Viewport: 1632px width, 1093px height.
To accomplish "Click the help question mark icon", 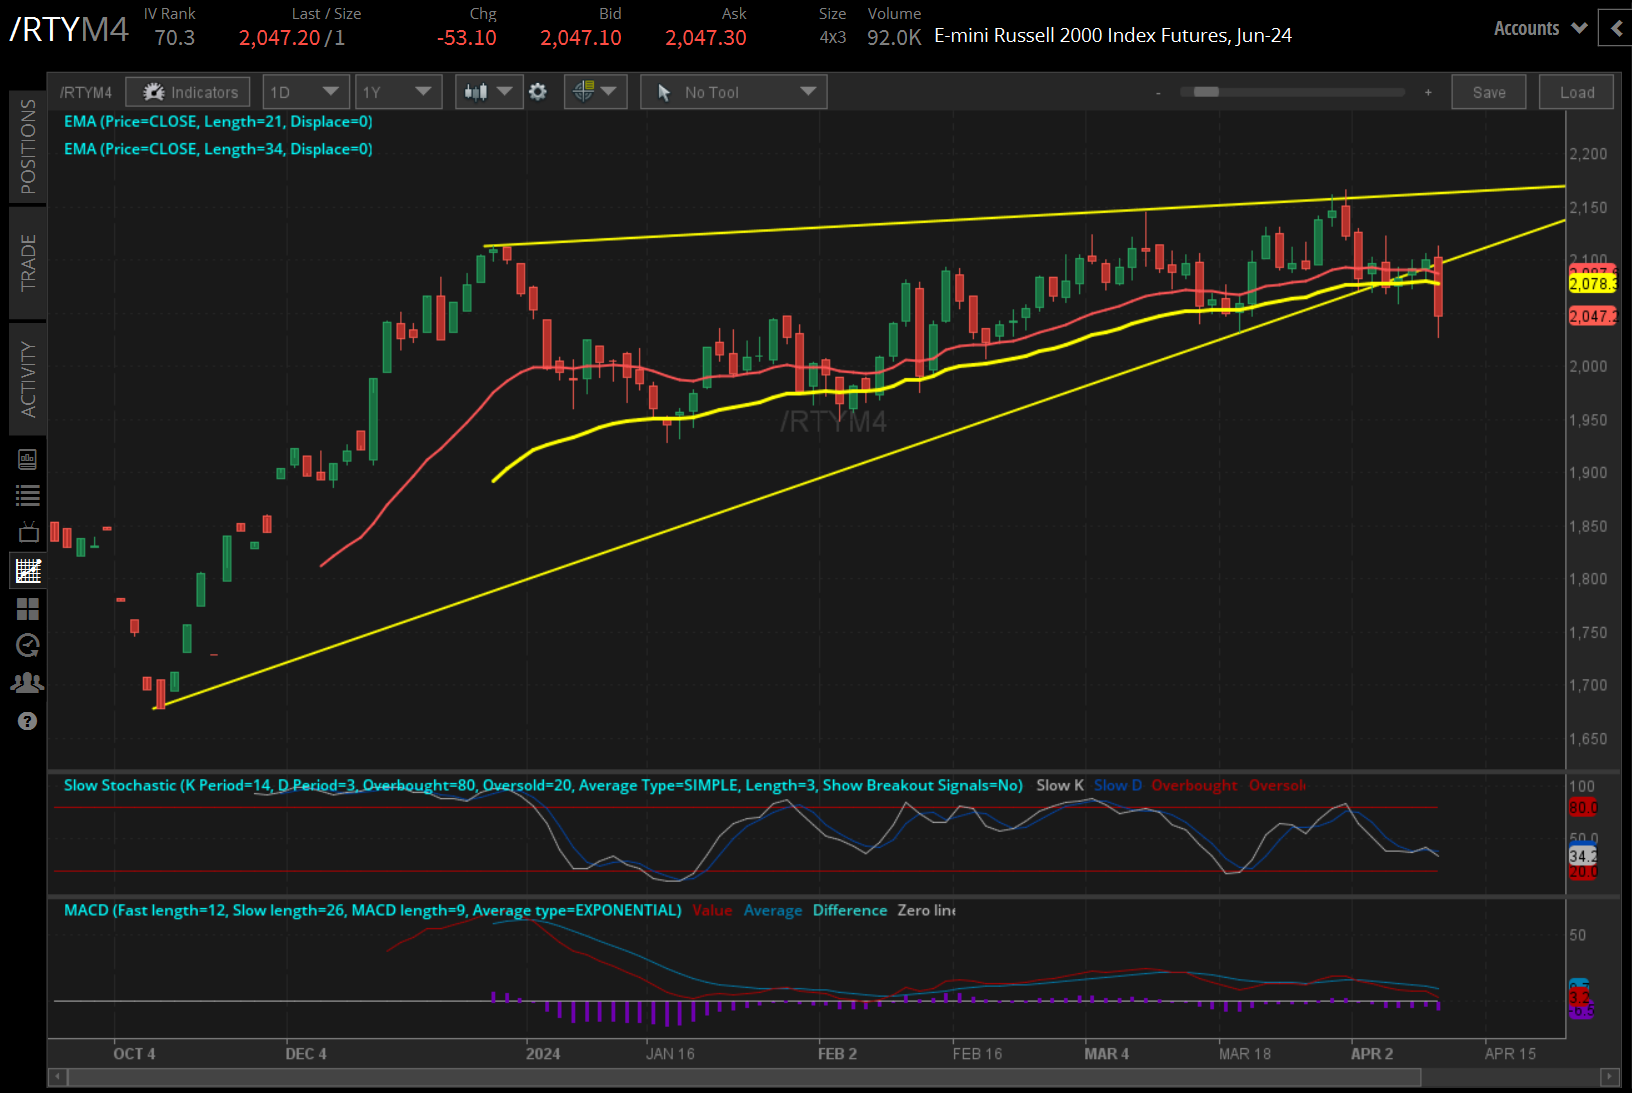I will tap(28, 721).
